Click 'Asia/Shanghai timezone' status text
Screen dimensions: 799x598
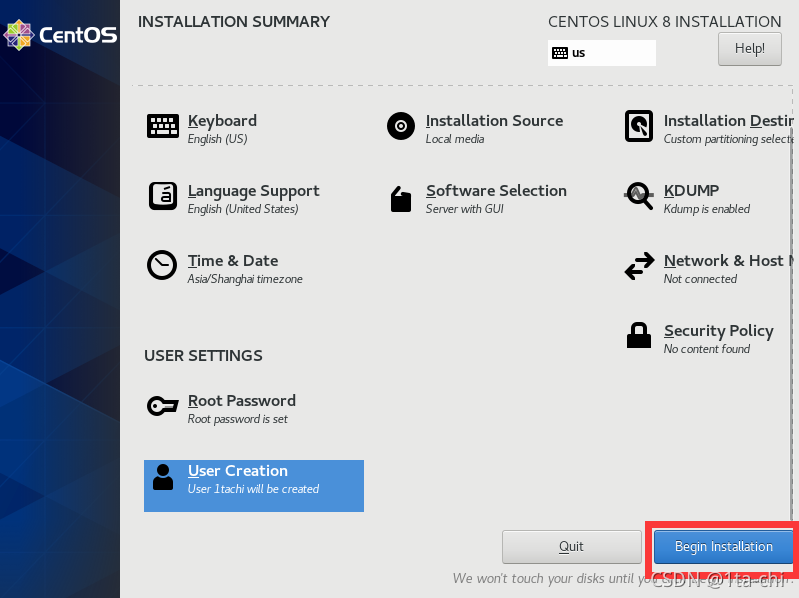[245, 279]
